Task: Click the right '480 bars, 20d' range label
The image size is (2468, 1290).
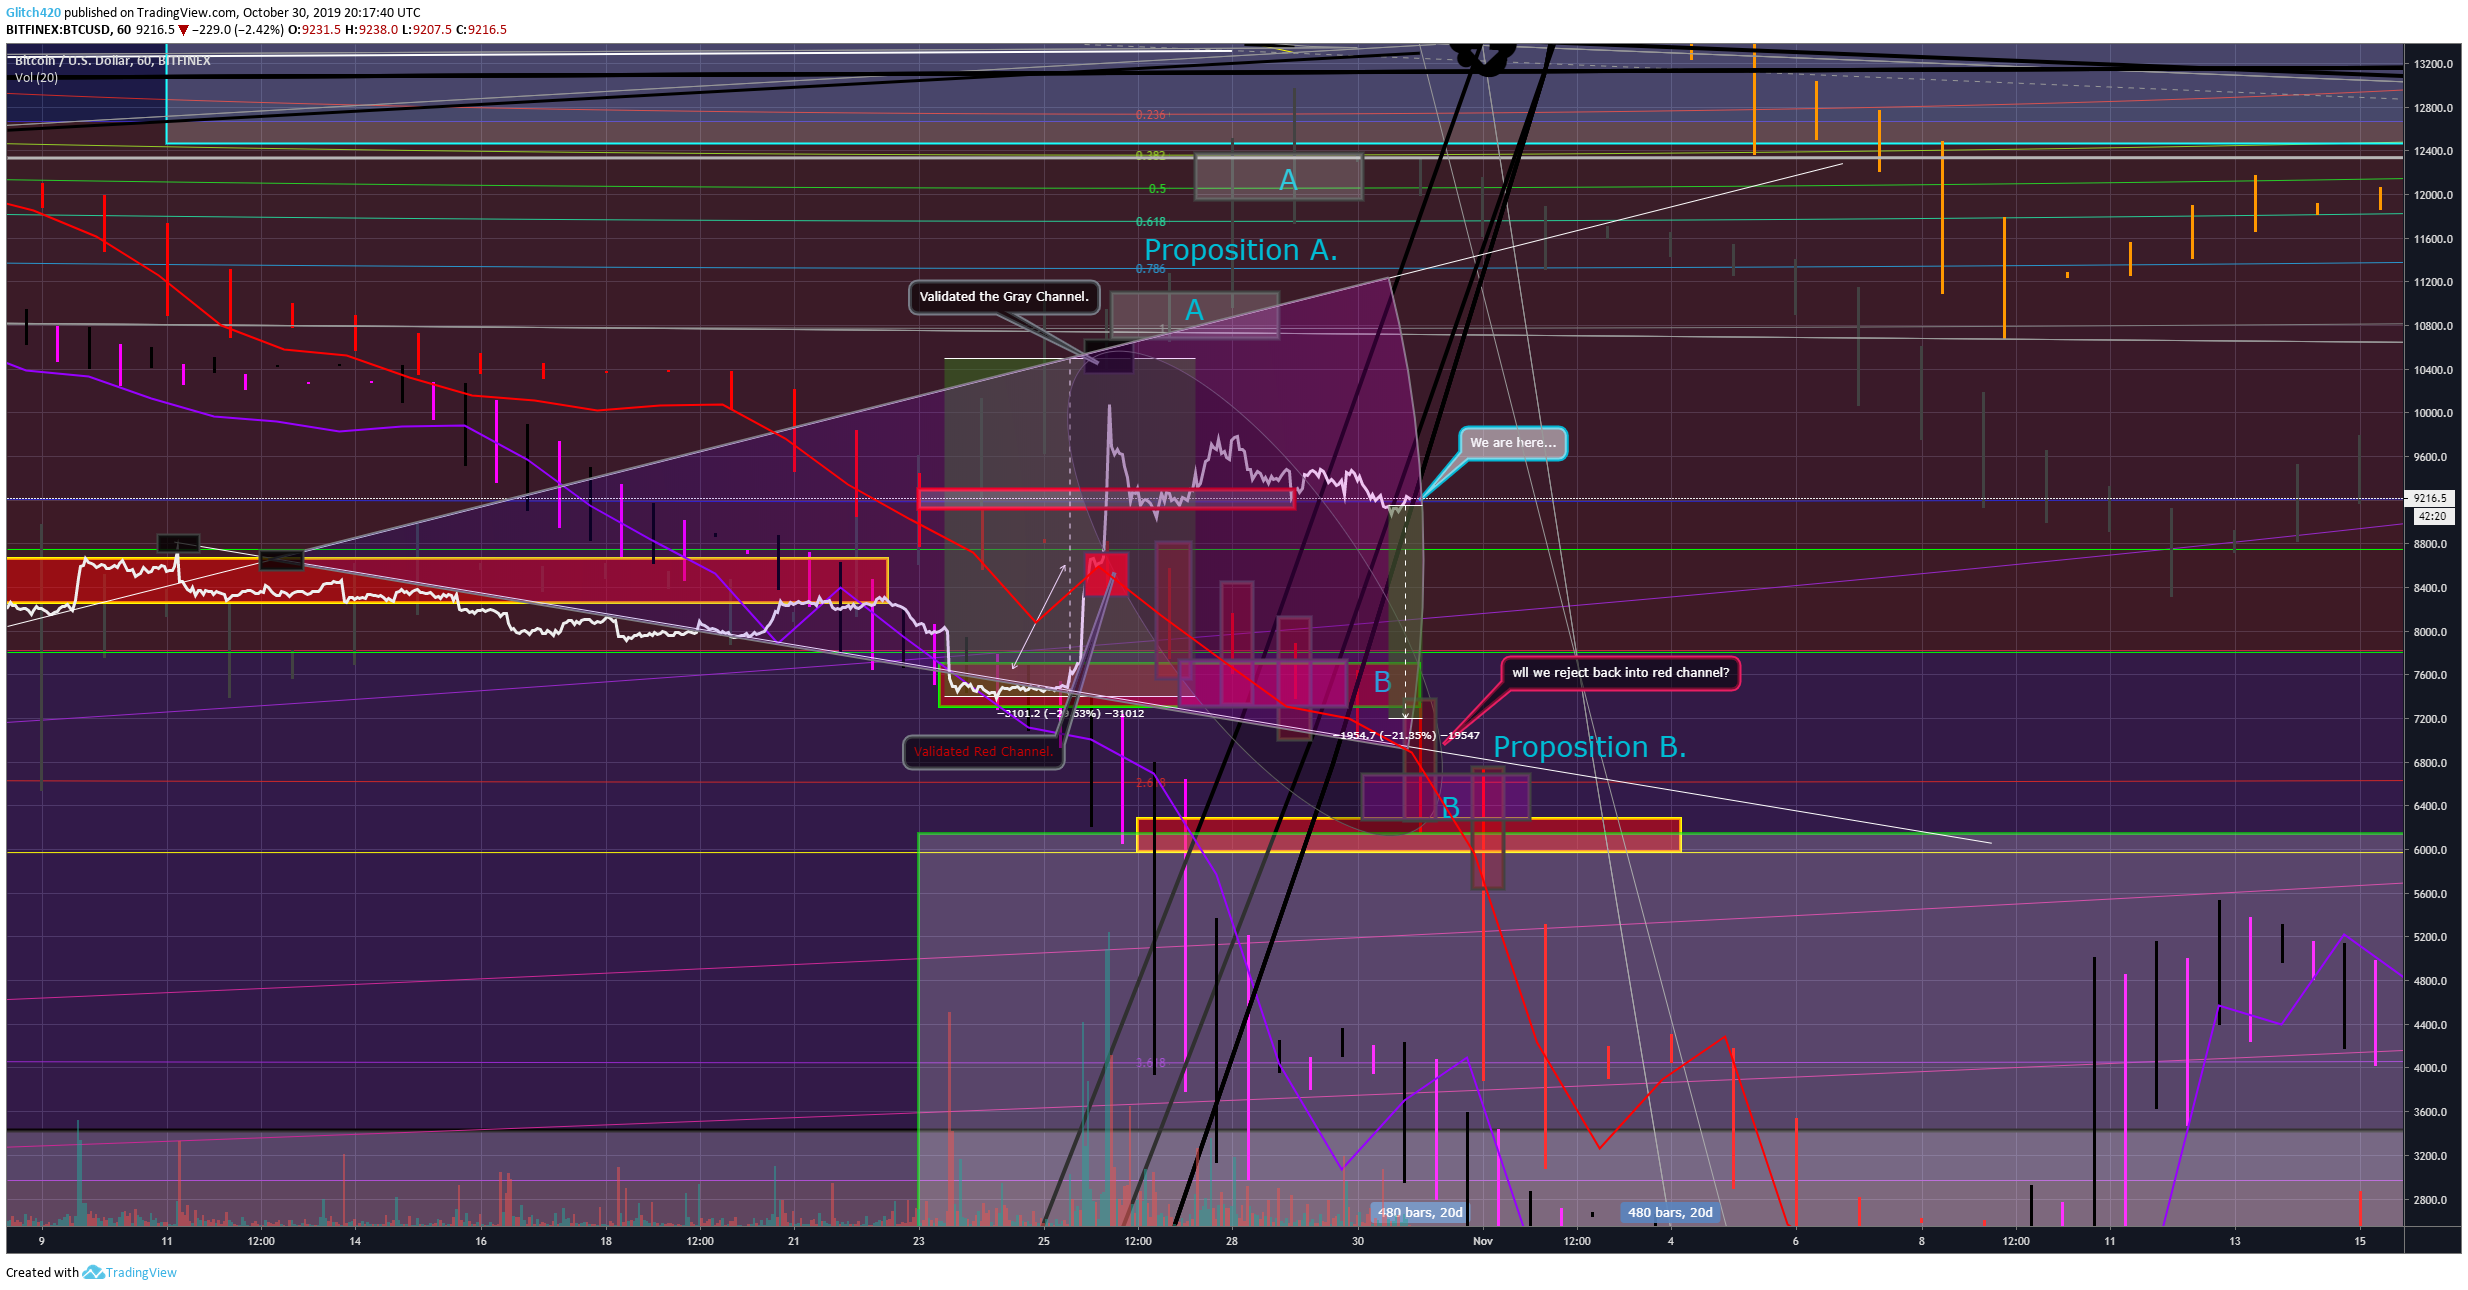Action: pyautogui.click(x=1670, y=1213)
